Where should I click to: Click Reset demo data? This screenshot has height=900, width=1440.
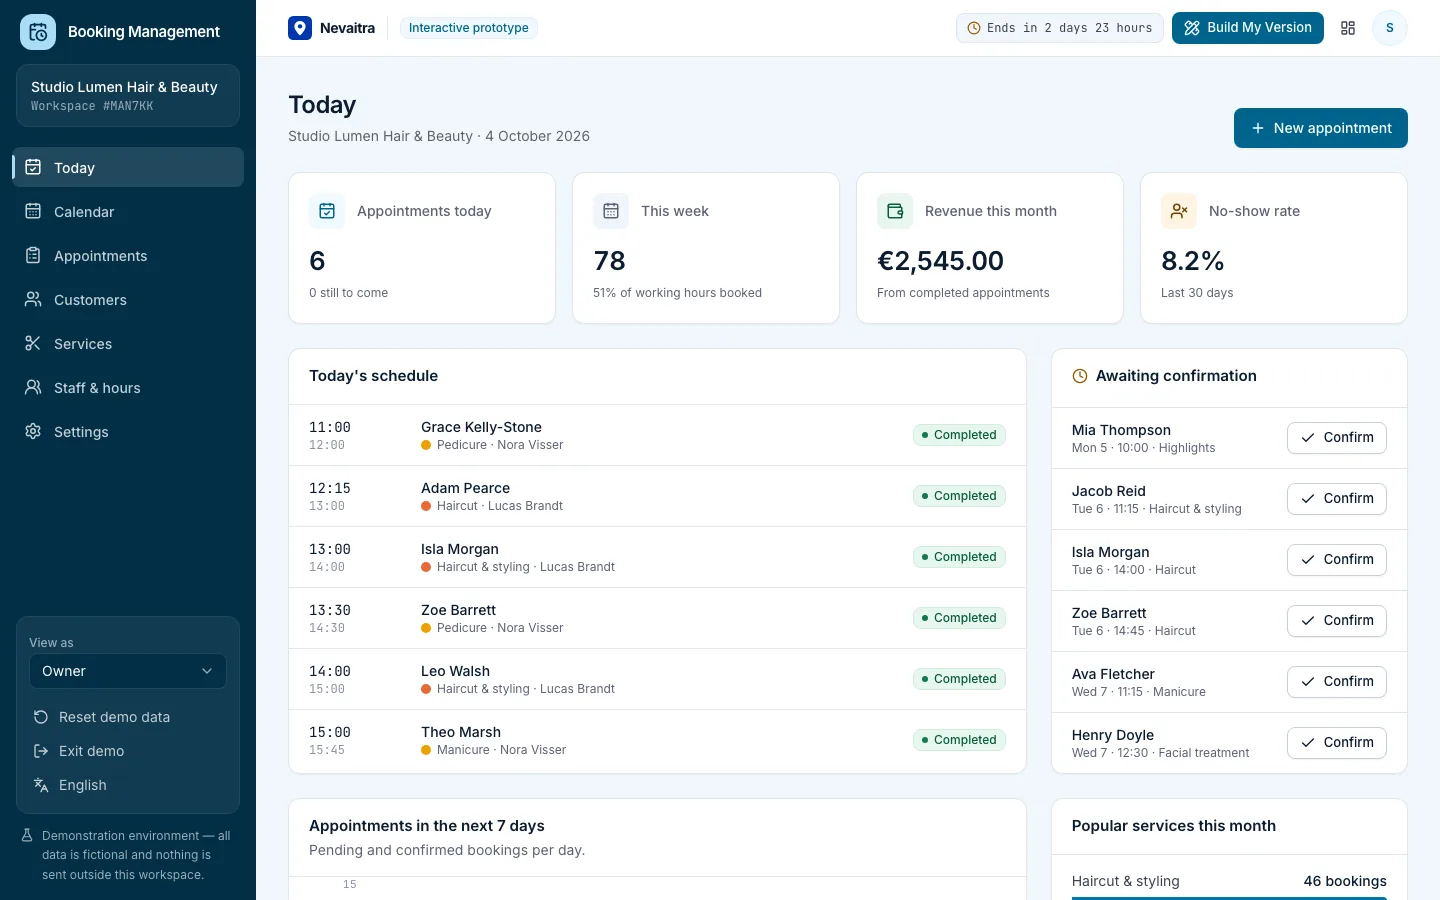point(128,717)
